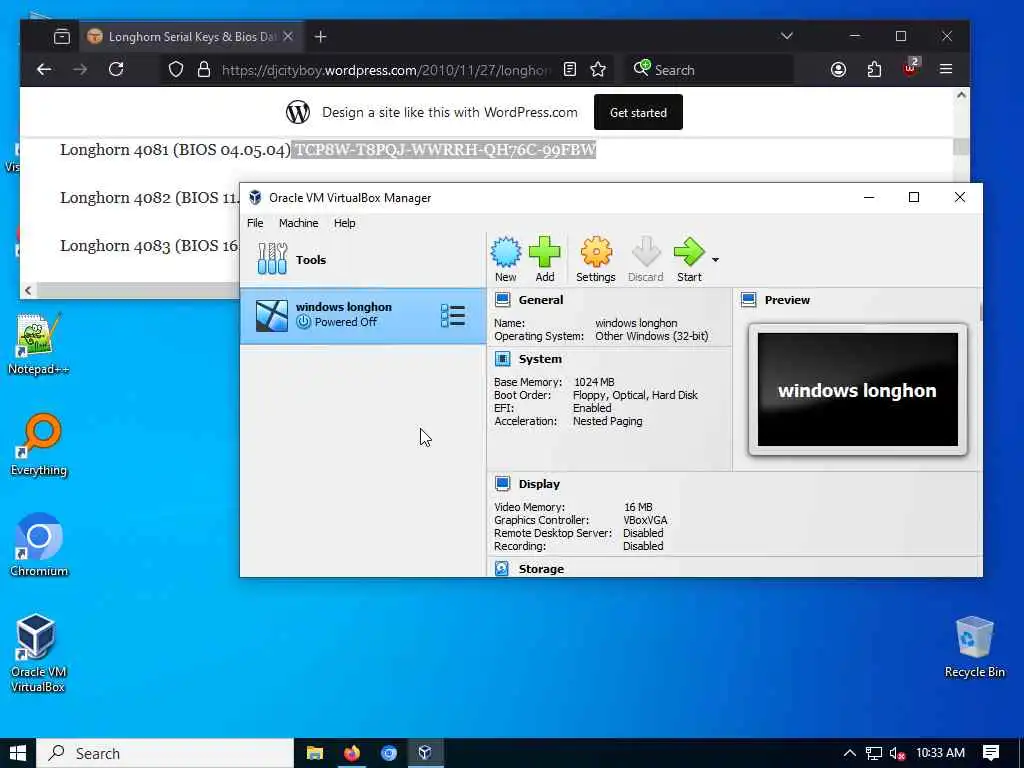Select the windows longhon VM in list
The height and width of the screenshot is (768, 1024).
(362, 315)
